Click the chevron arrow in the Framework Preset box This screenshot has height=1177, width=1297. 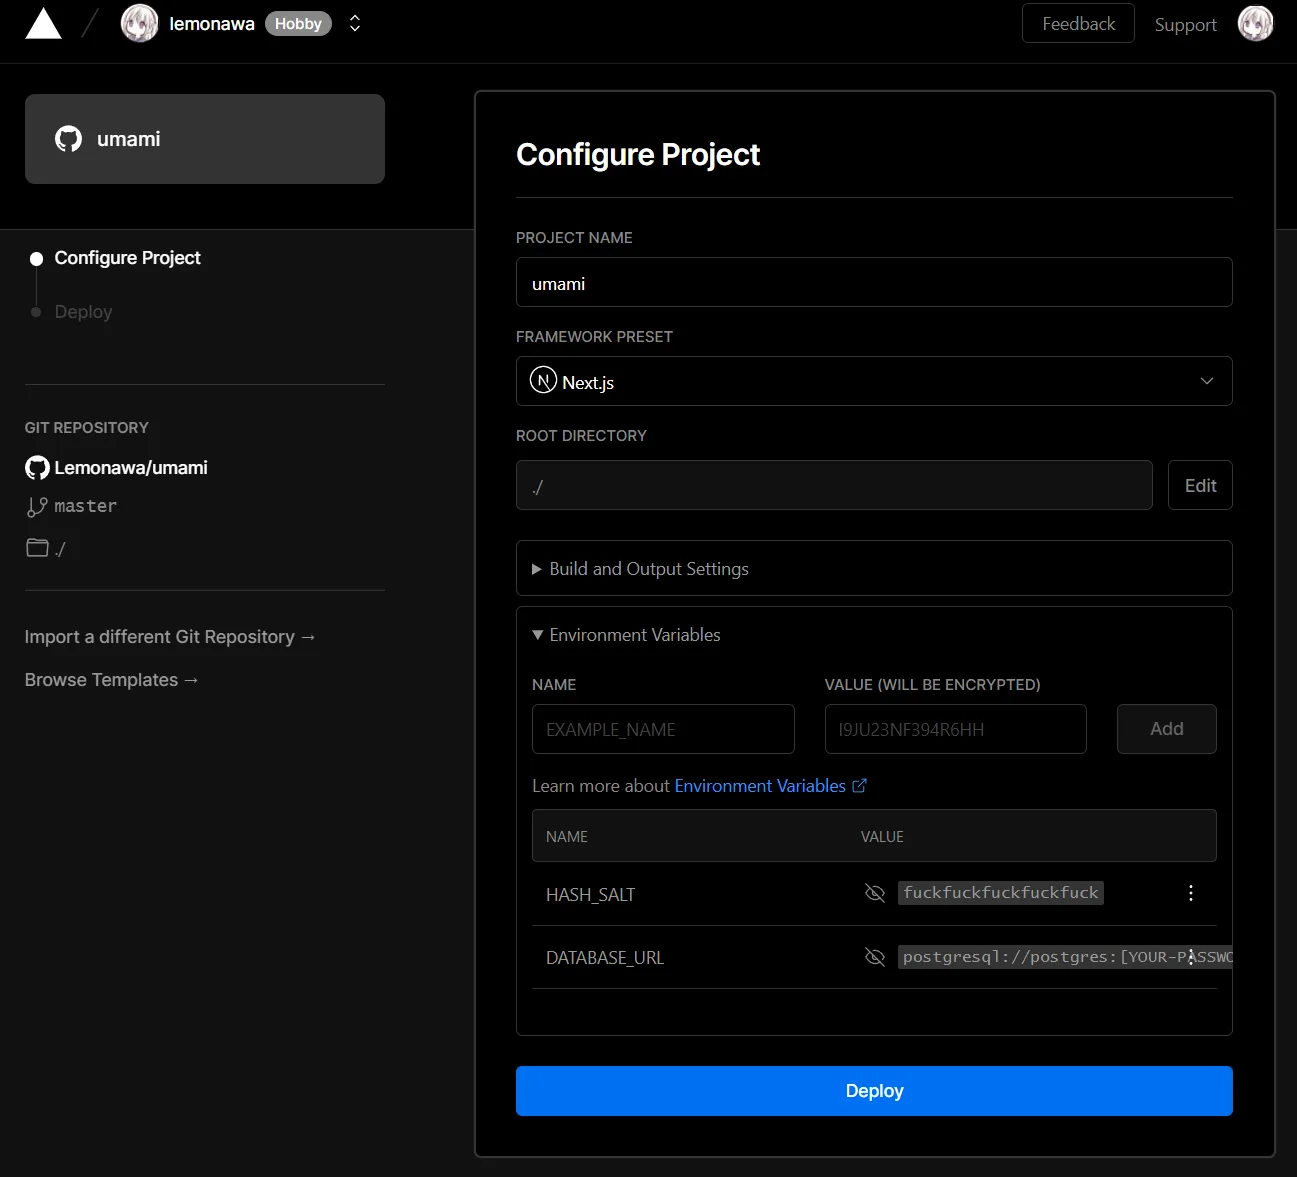1207,381
